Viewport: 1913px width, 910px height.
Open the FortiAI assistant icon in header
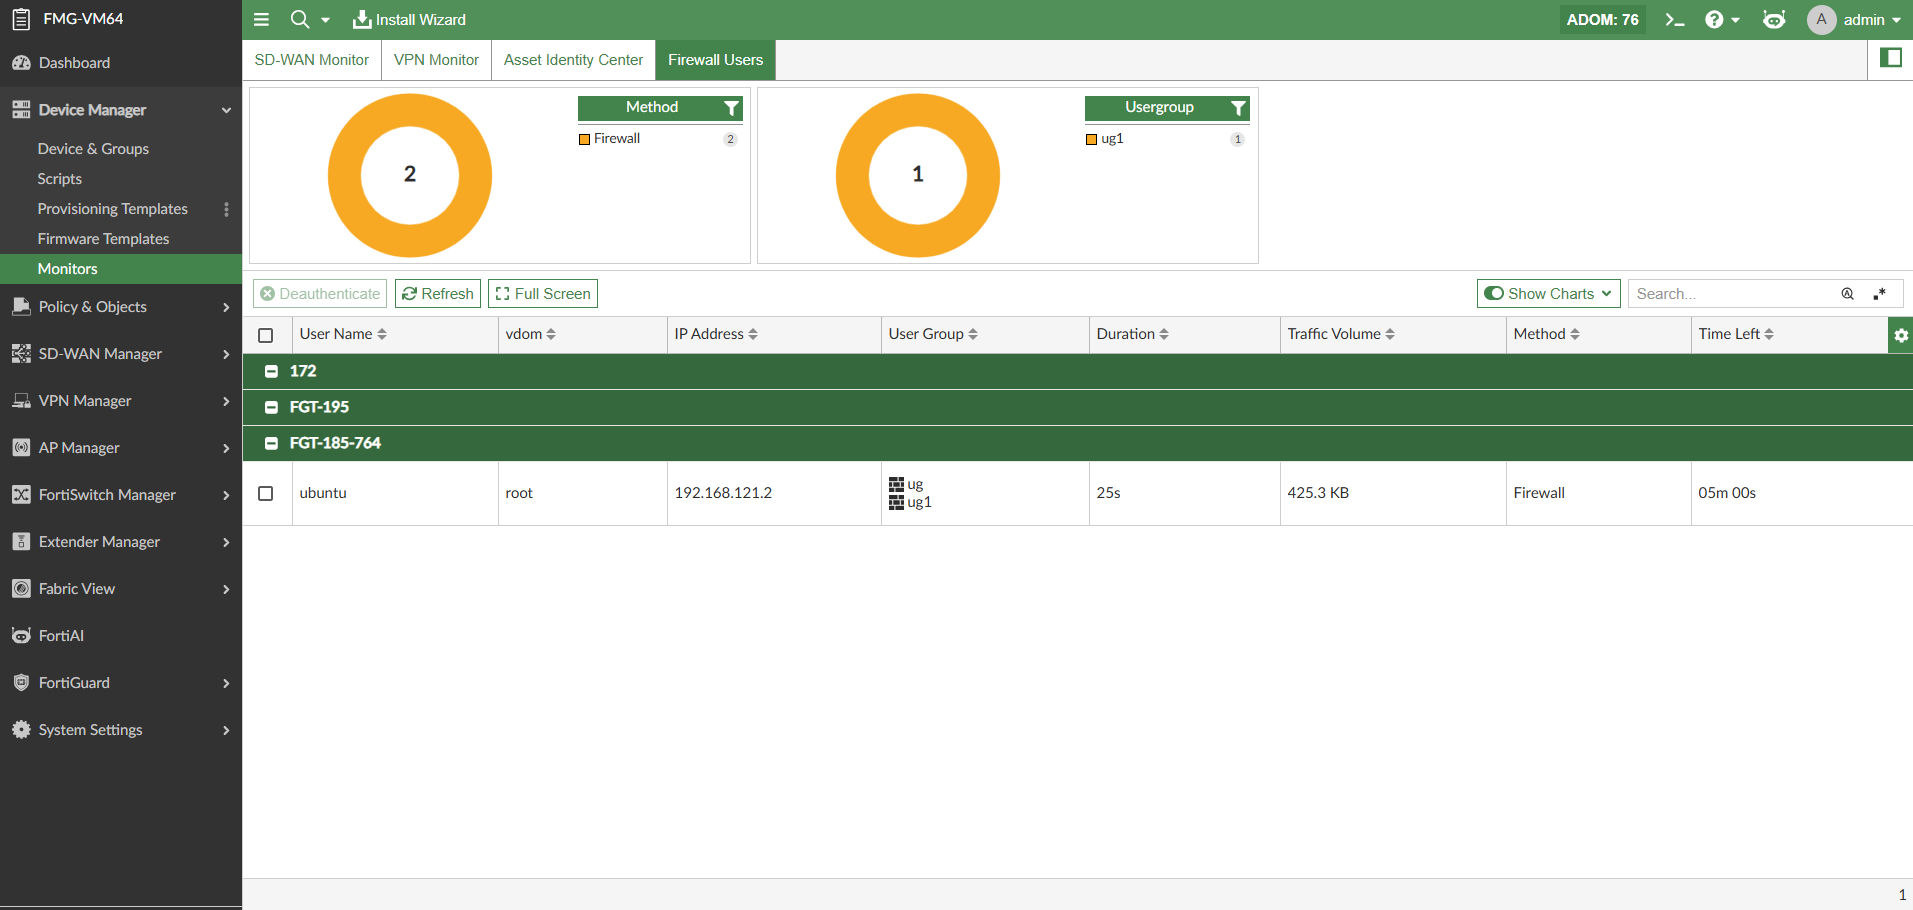tap(1774, 20)
